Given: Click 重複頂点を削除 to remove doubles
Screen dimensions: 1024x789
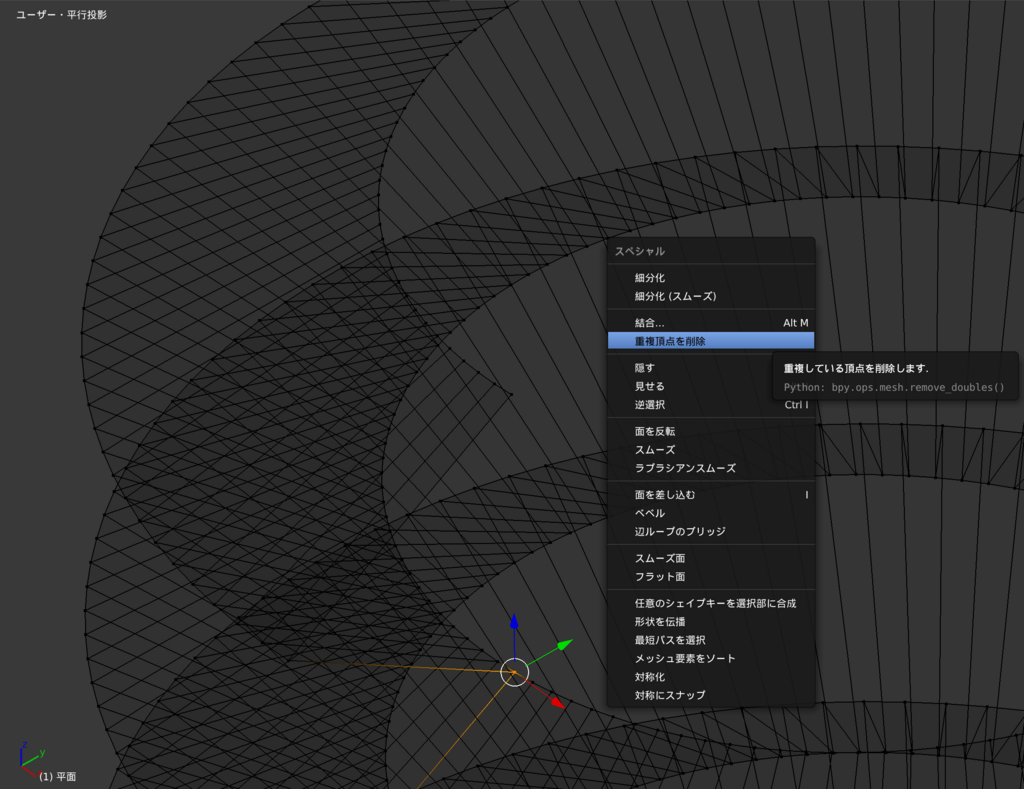Looking at the screenshot, I should (711, 341).
